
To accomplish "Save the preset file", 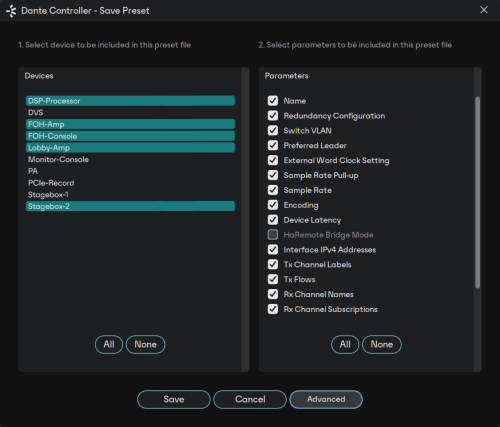I will point(174,399).
